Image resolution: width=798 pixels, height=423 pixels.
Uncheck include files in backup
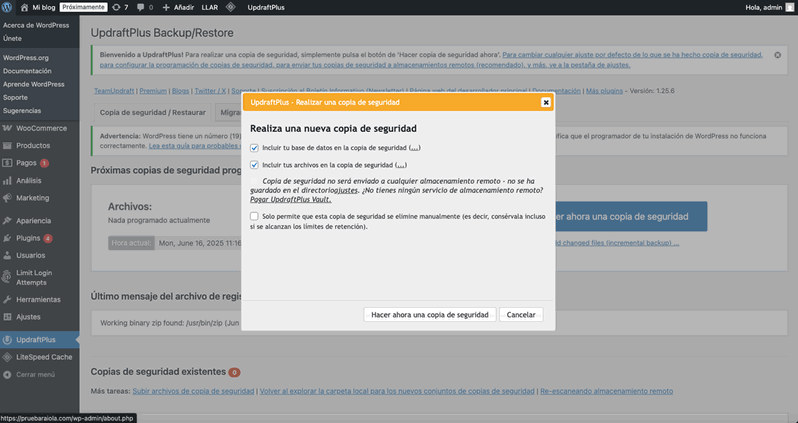(254, 165)
